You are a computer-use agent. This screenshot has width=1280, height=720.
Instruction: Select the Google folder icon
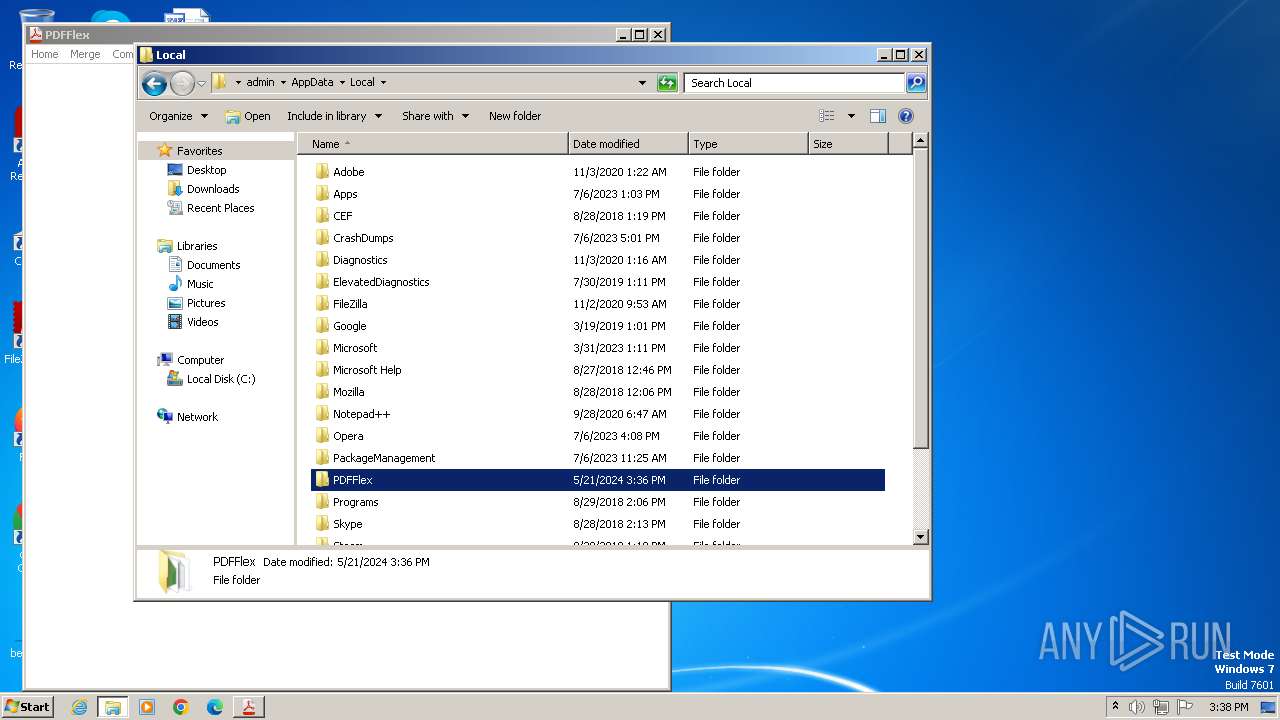pyautogui.click(x=322, y=326)
